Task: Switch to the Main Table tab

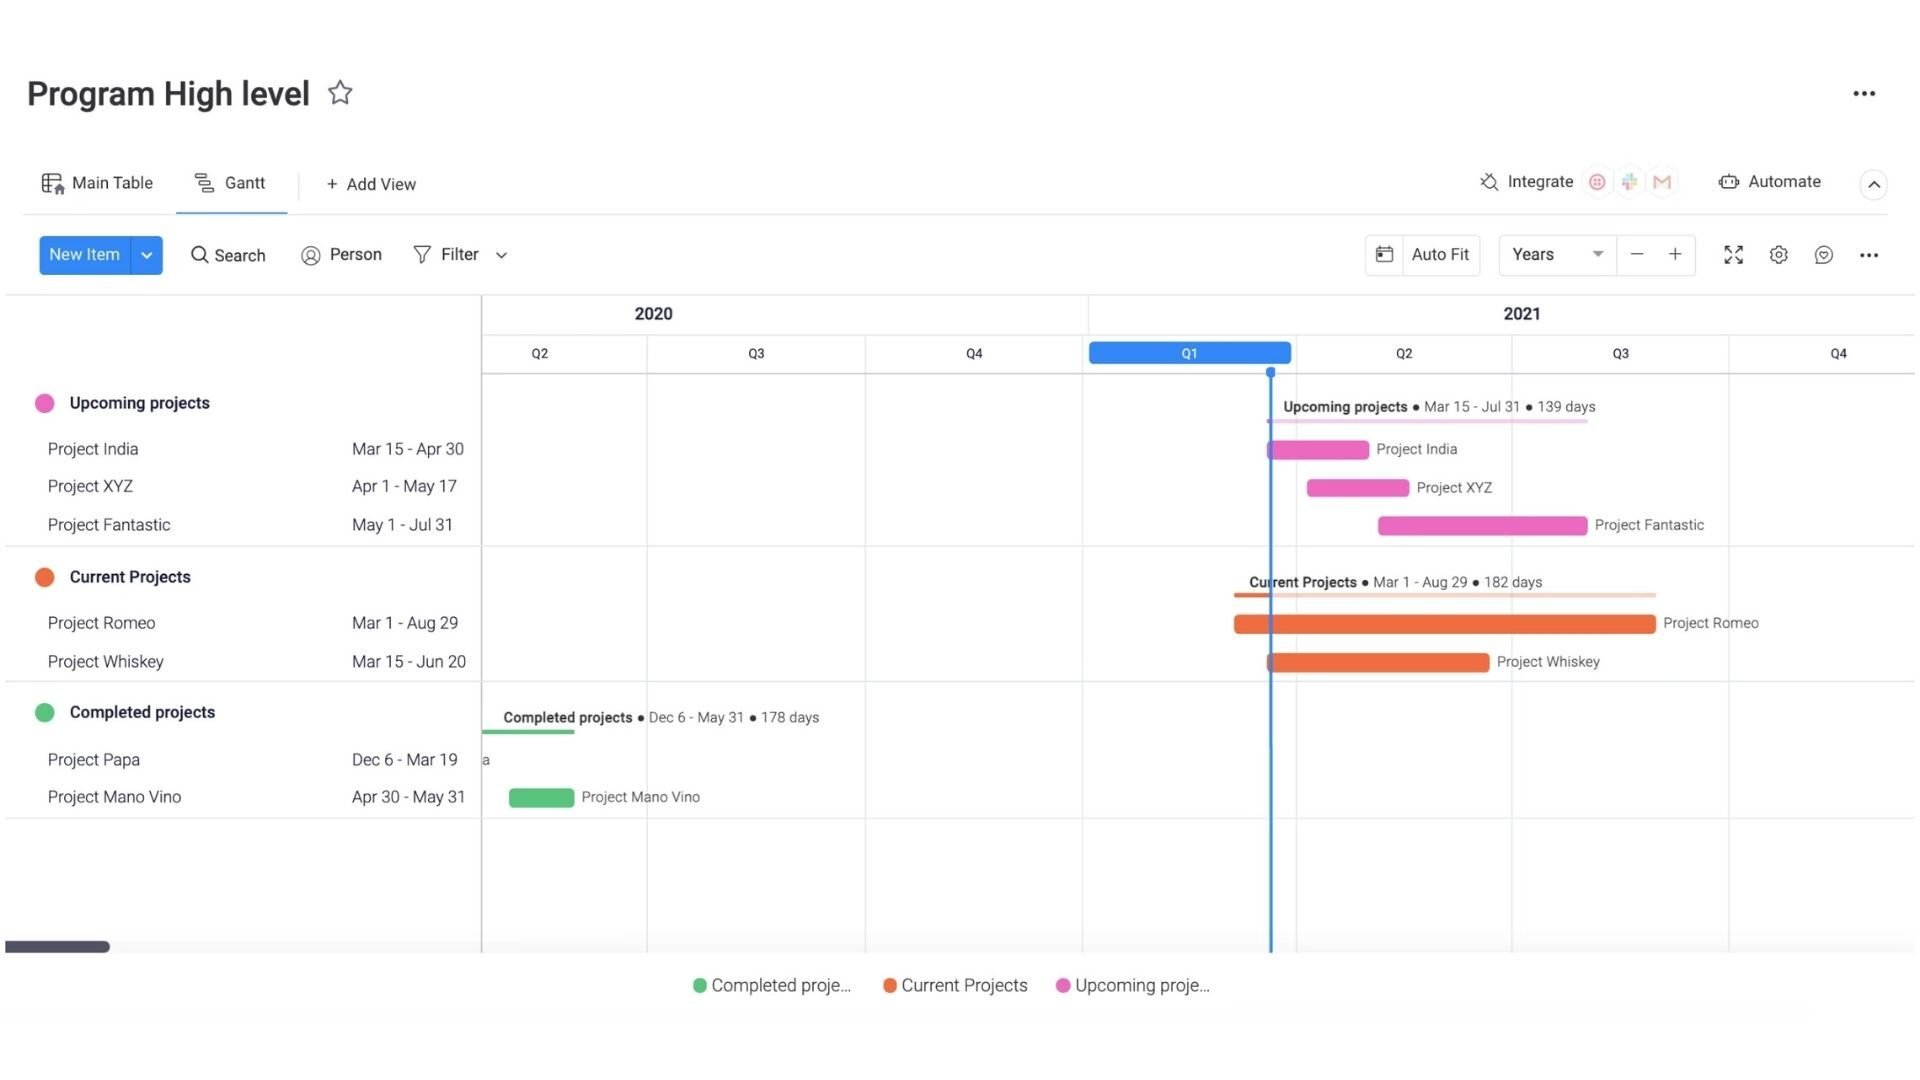Action: point(96,183)
